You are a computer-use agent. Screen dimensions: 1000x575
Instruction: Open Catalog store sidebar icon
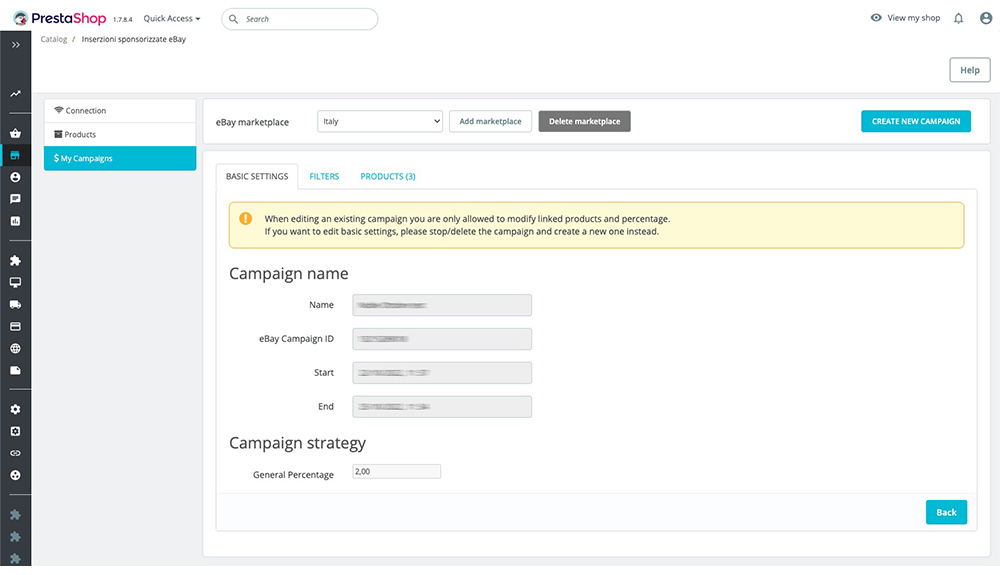tap(15, 155)
